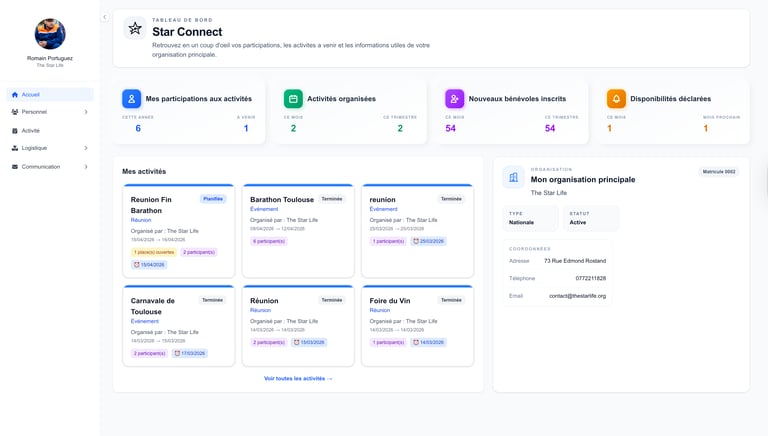Click the Cette année value 6
This screenshot has width=768, height=436.
pyautogui.click(x=138, y=128)
